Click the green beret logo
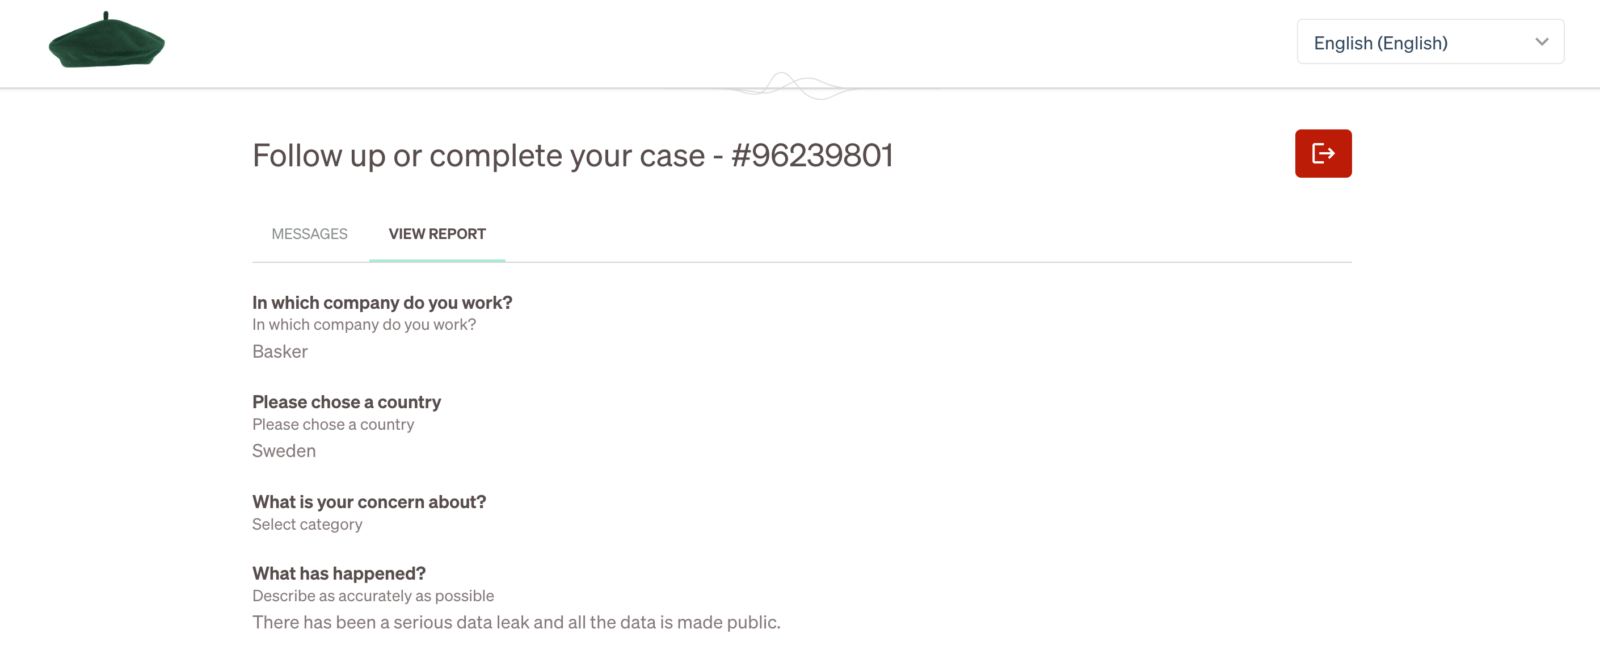 pyautogui.click(x=107, y=42)
